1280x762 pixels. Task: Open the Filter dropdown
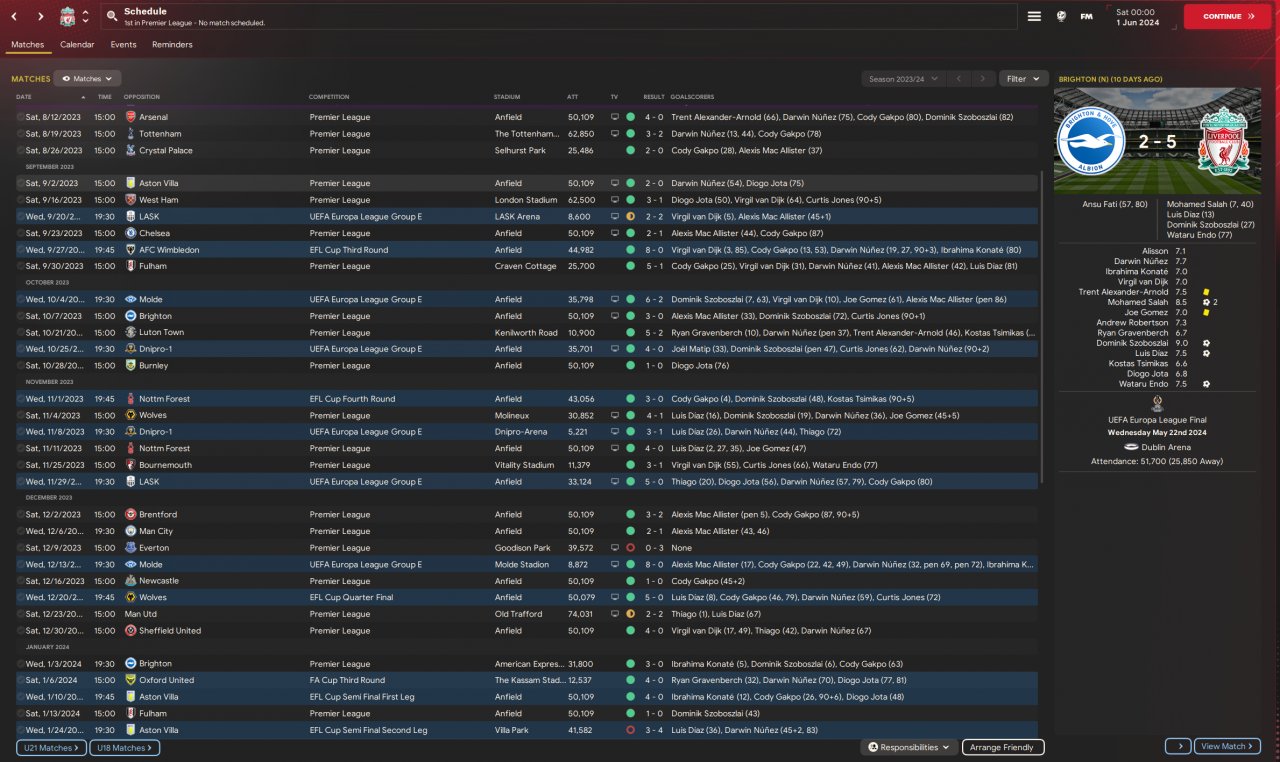1024,78
